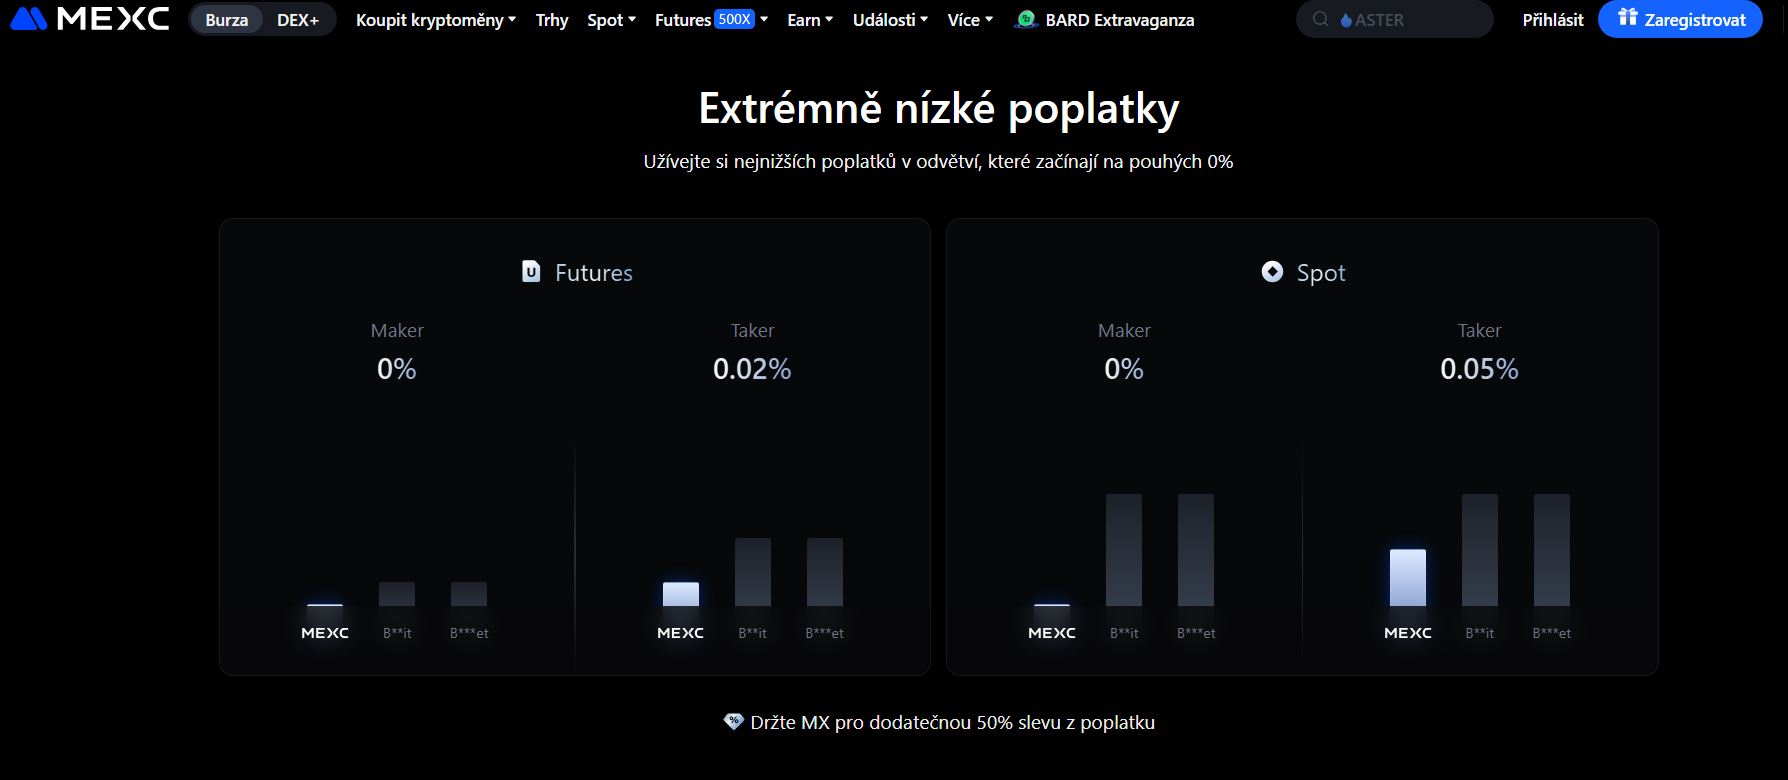Click the Zaregistrovat button

(1680, 19)
